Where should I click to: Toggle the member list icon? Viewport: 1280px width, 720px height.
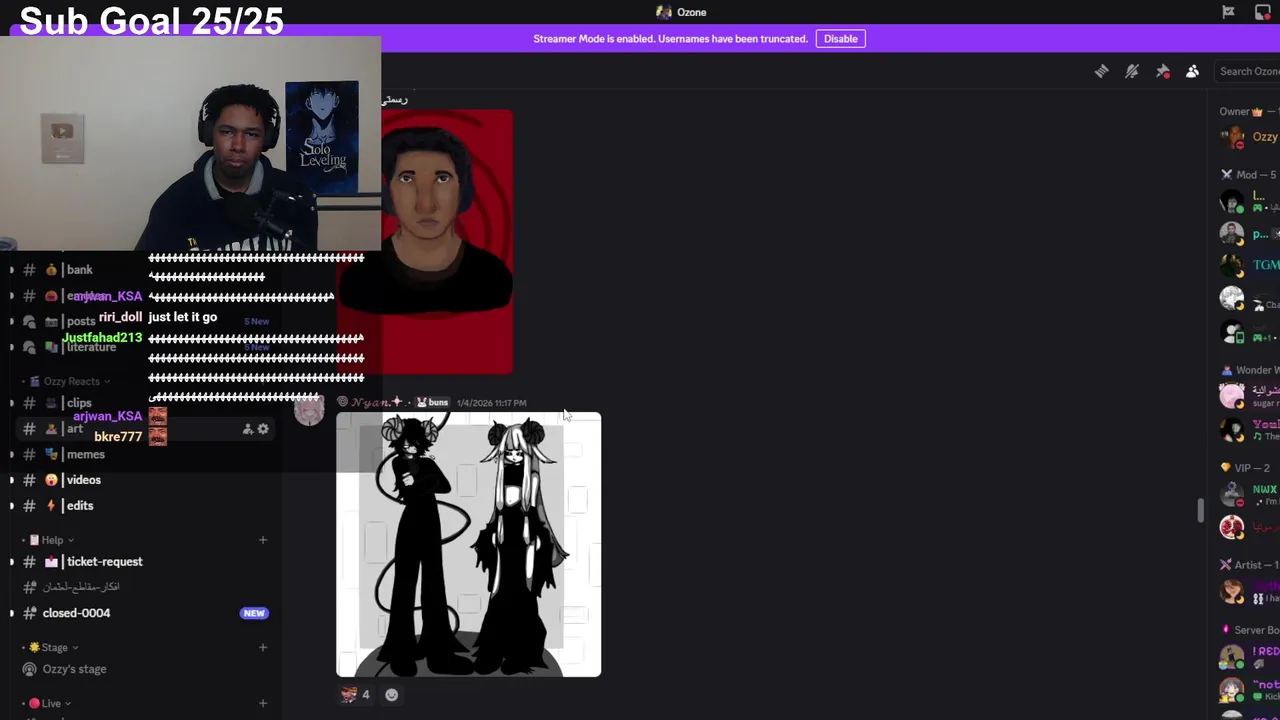point(1192,71)
